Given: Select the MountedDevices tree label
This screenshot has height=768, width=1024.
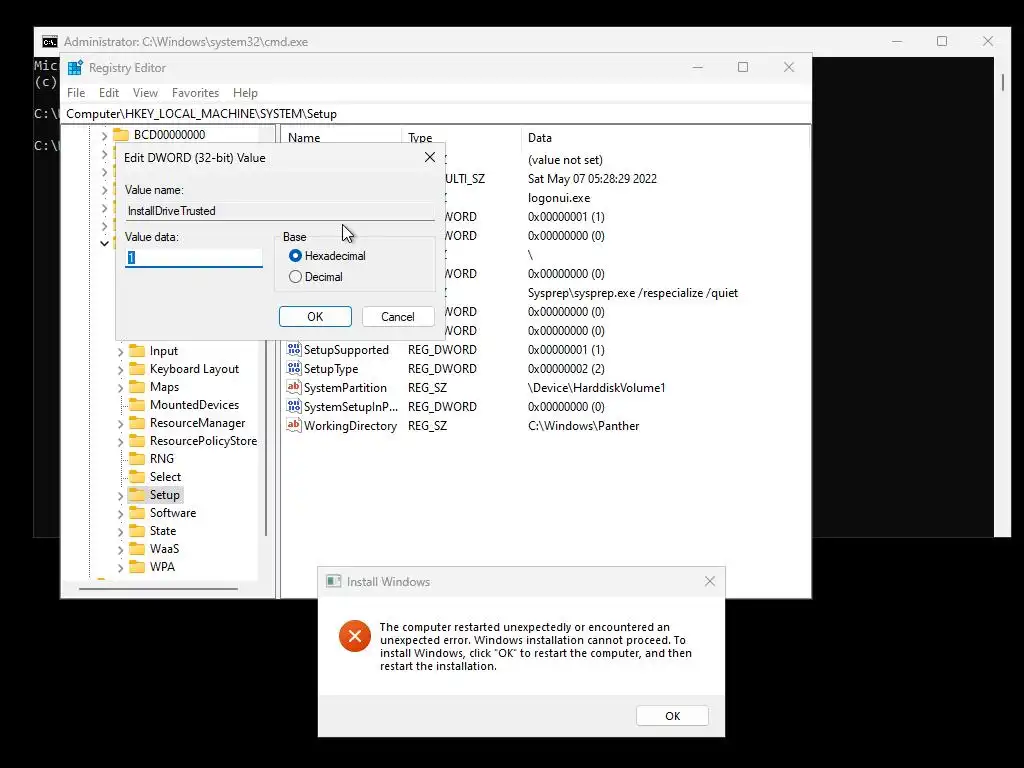Looking at the screenshot, I should (x=195, y=405).
